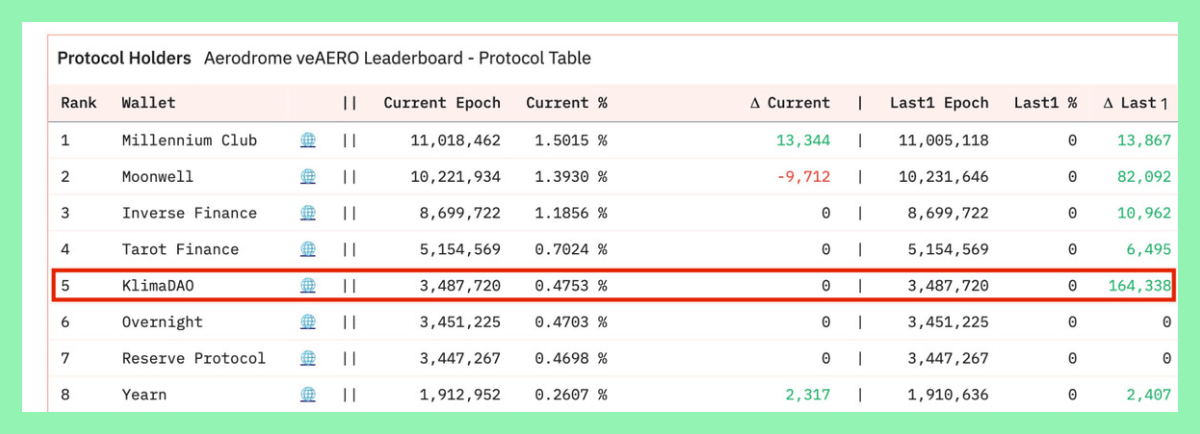
Task: Sort by Current % column header
Action: coord(567,103)
